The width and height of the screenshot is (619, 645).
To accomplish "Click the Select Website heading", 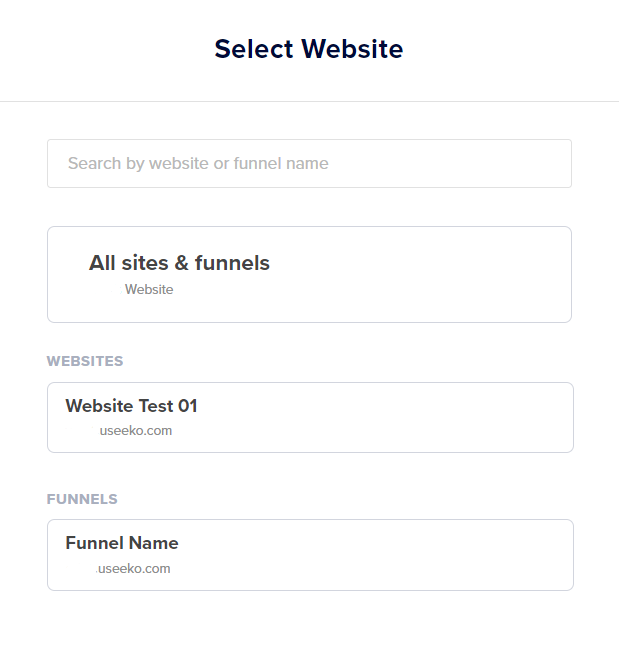I will (x=309, y=48).
